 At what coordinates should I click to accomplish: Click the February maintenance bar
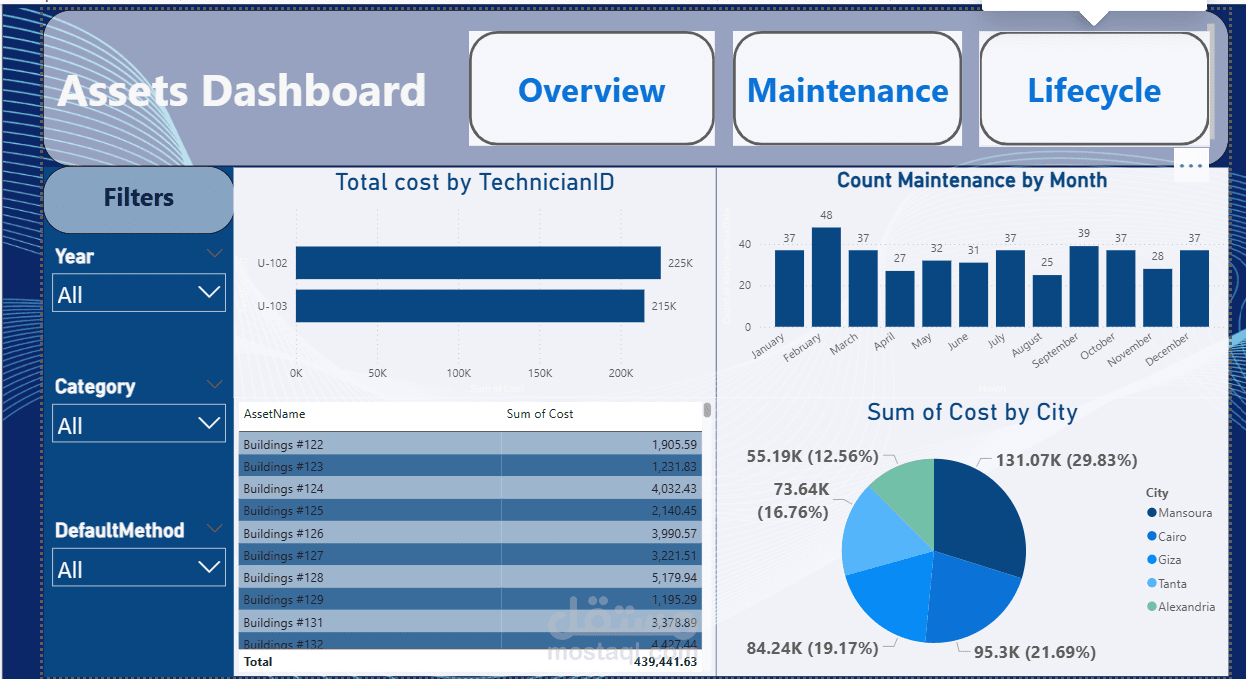(x=826, y=277)
